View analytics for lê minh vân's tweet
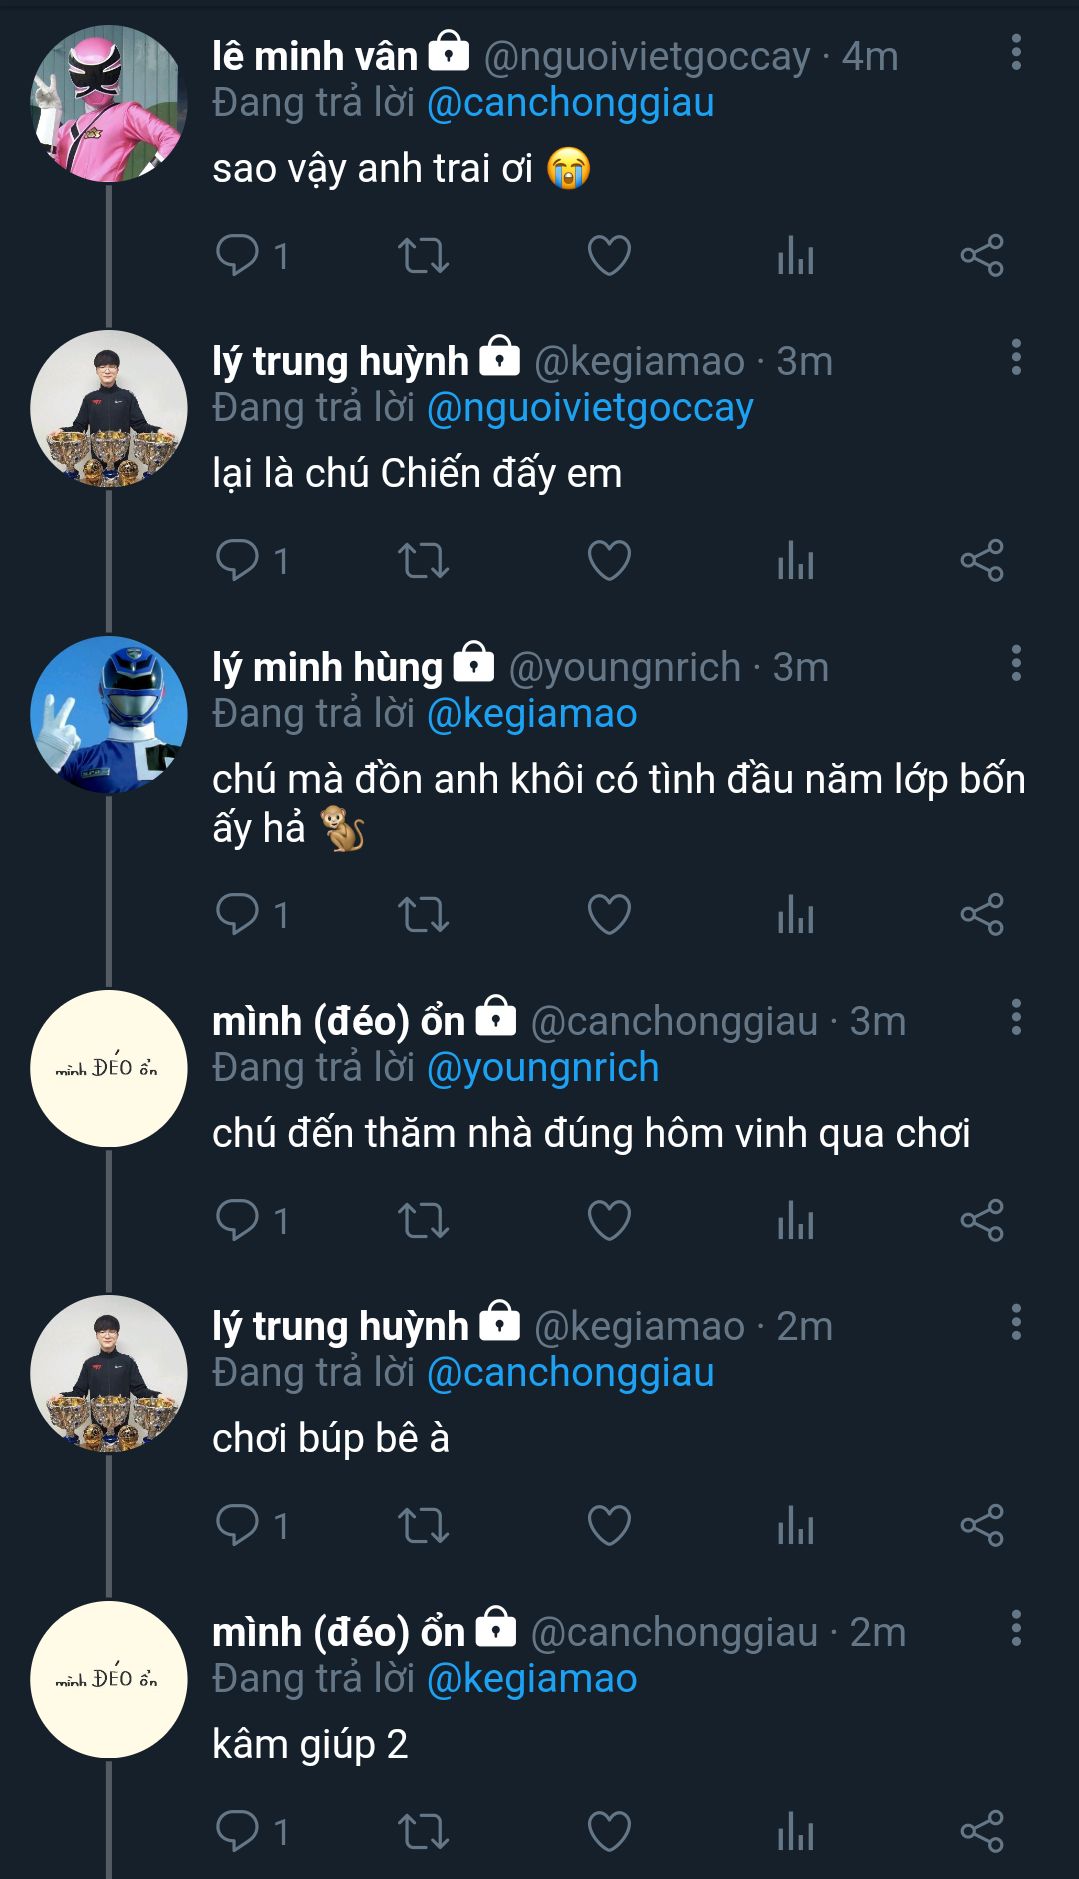 [796, 255]
